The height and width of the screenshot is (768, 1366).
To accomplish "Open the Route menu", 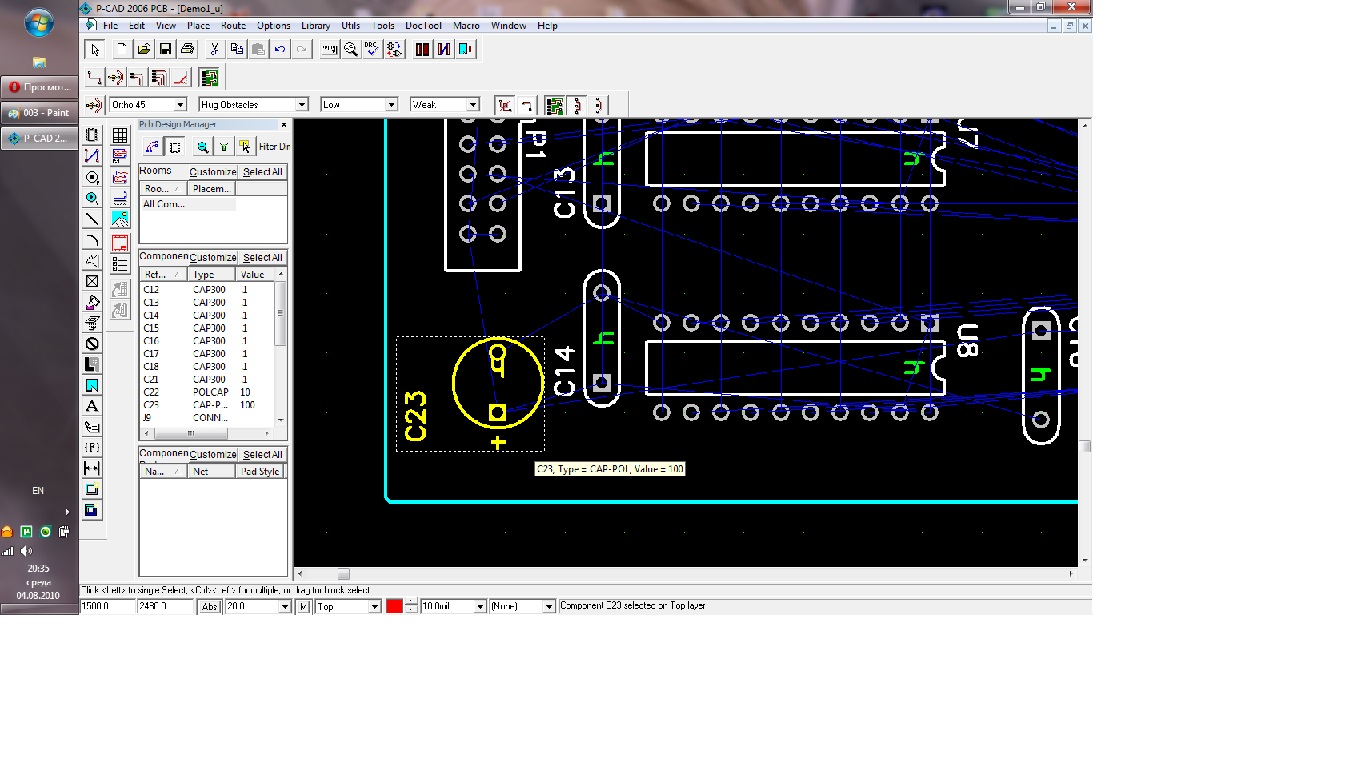I will (233, 26).
